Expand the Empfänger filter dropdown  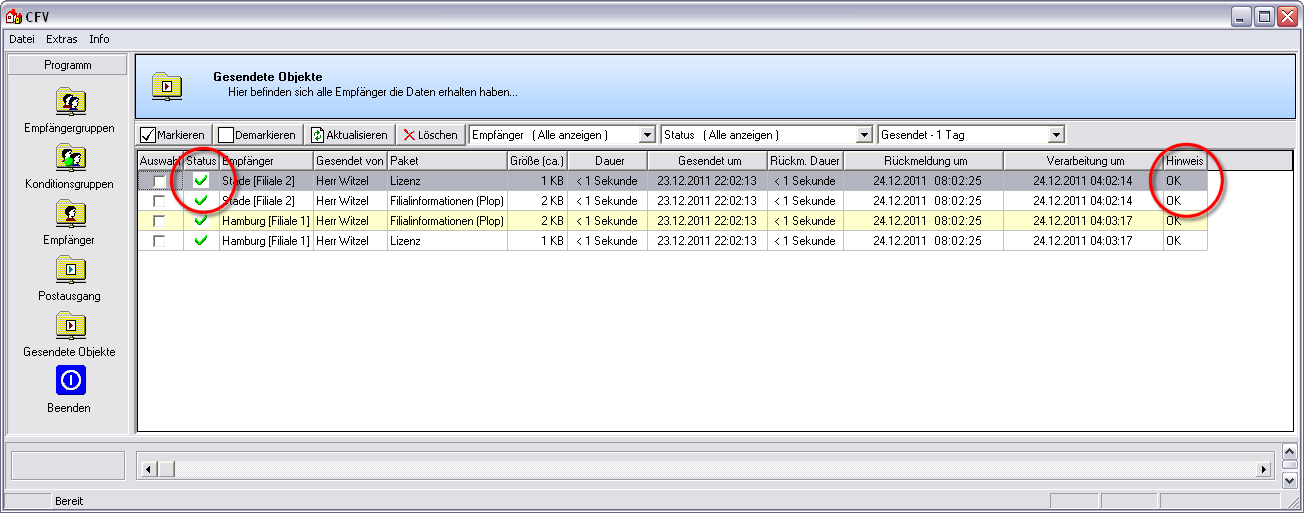(647, 135)
